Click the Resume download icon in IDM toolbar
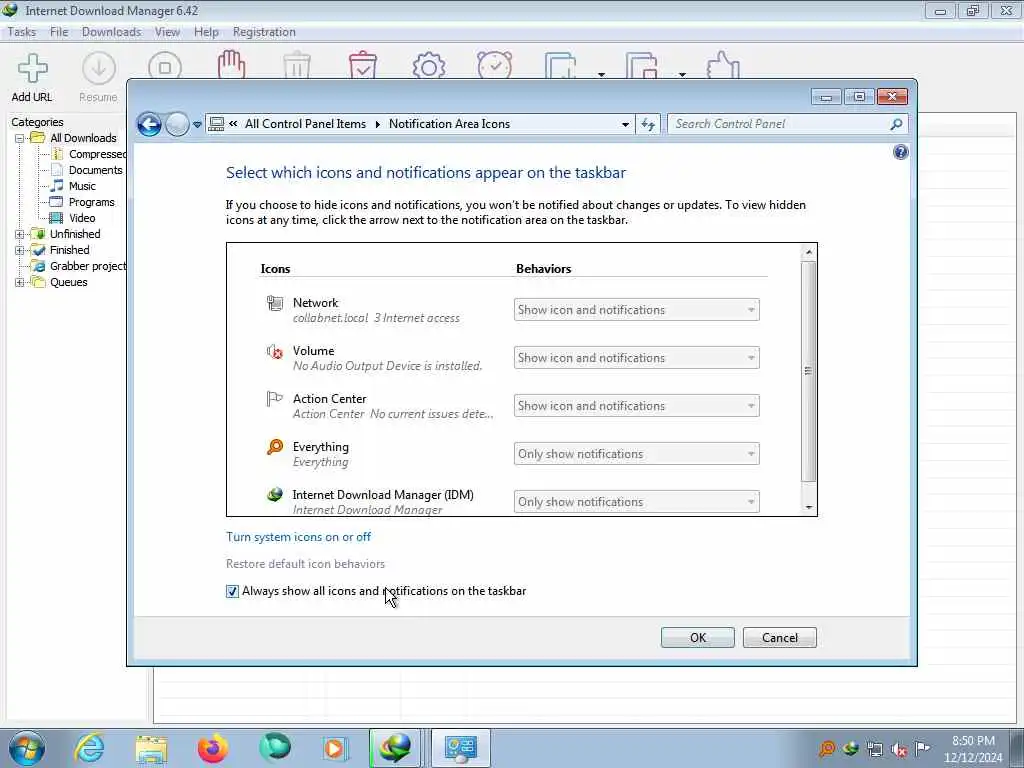Image resolution: width=1024 pixels, height=768 pixels. [99, 77]
